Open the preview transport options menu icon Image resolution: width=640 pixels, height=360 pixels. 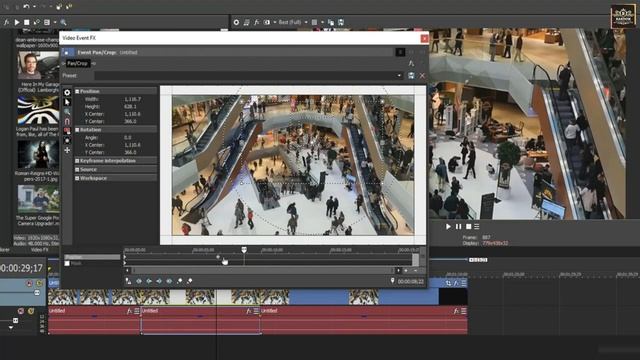pyautogui.click(x=477, y=227)
